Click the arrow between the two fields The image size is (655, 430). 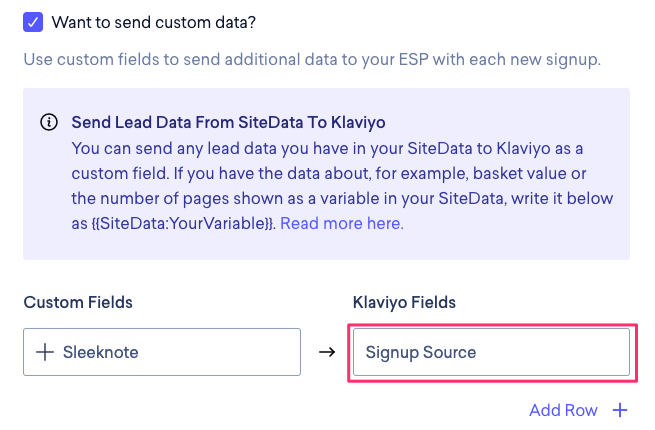tap(326, 352)
